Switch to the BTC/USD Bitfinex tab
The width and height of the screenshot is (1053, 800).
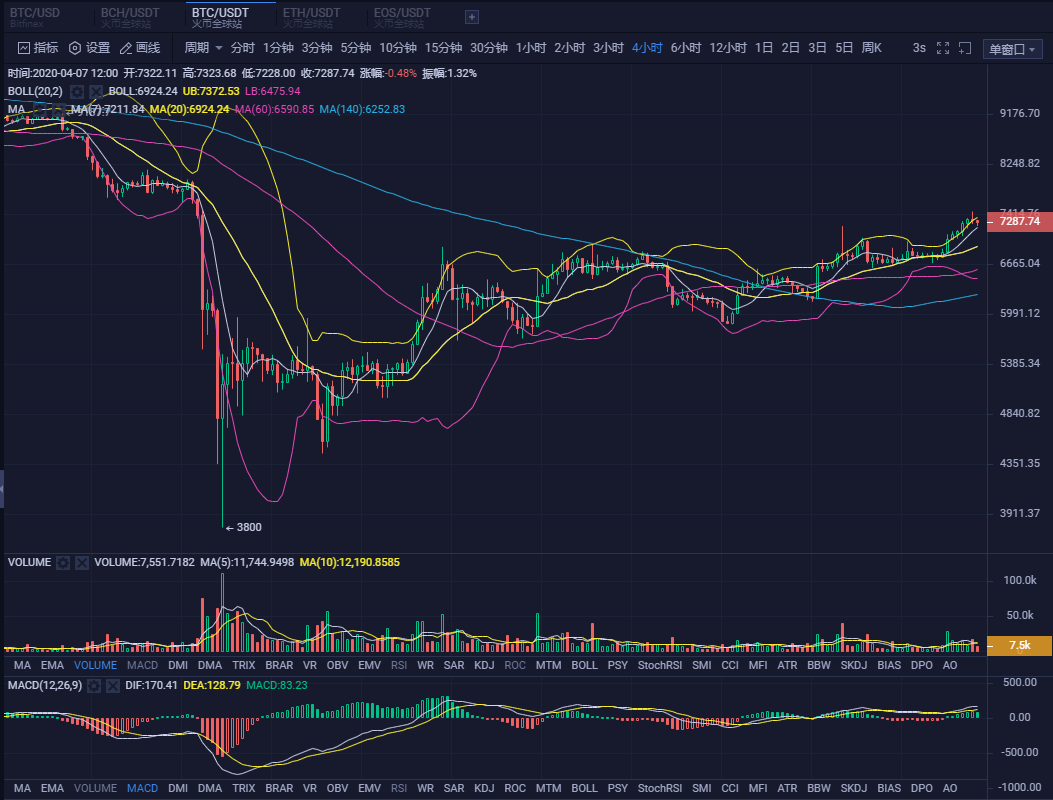35,17
